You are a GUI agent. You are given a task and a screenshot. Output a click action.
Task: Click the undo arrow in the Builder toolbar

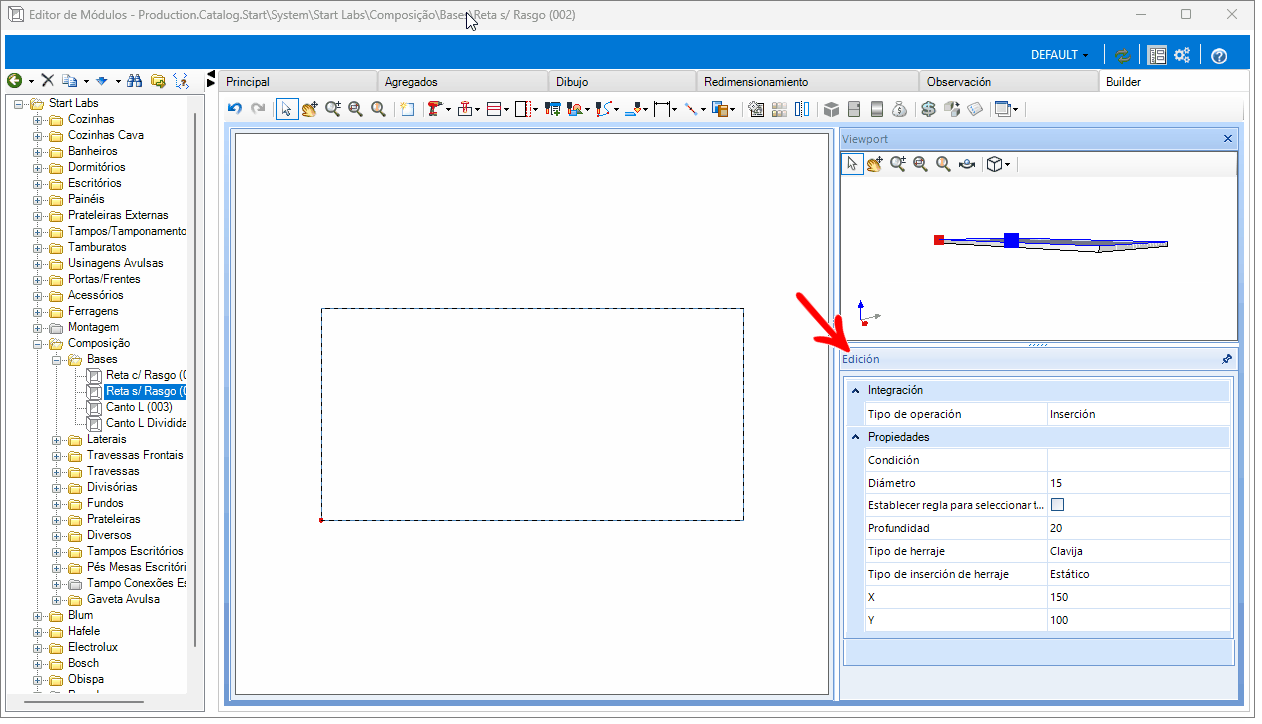(x=235, y=109)
